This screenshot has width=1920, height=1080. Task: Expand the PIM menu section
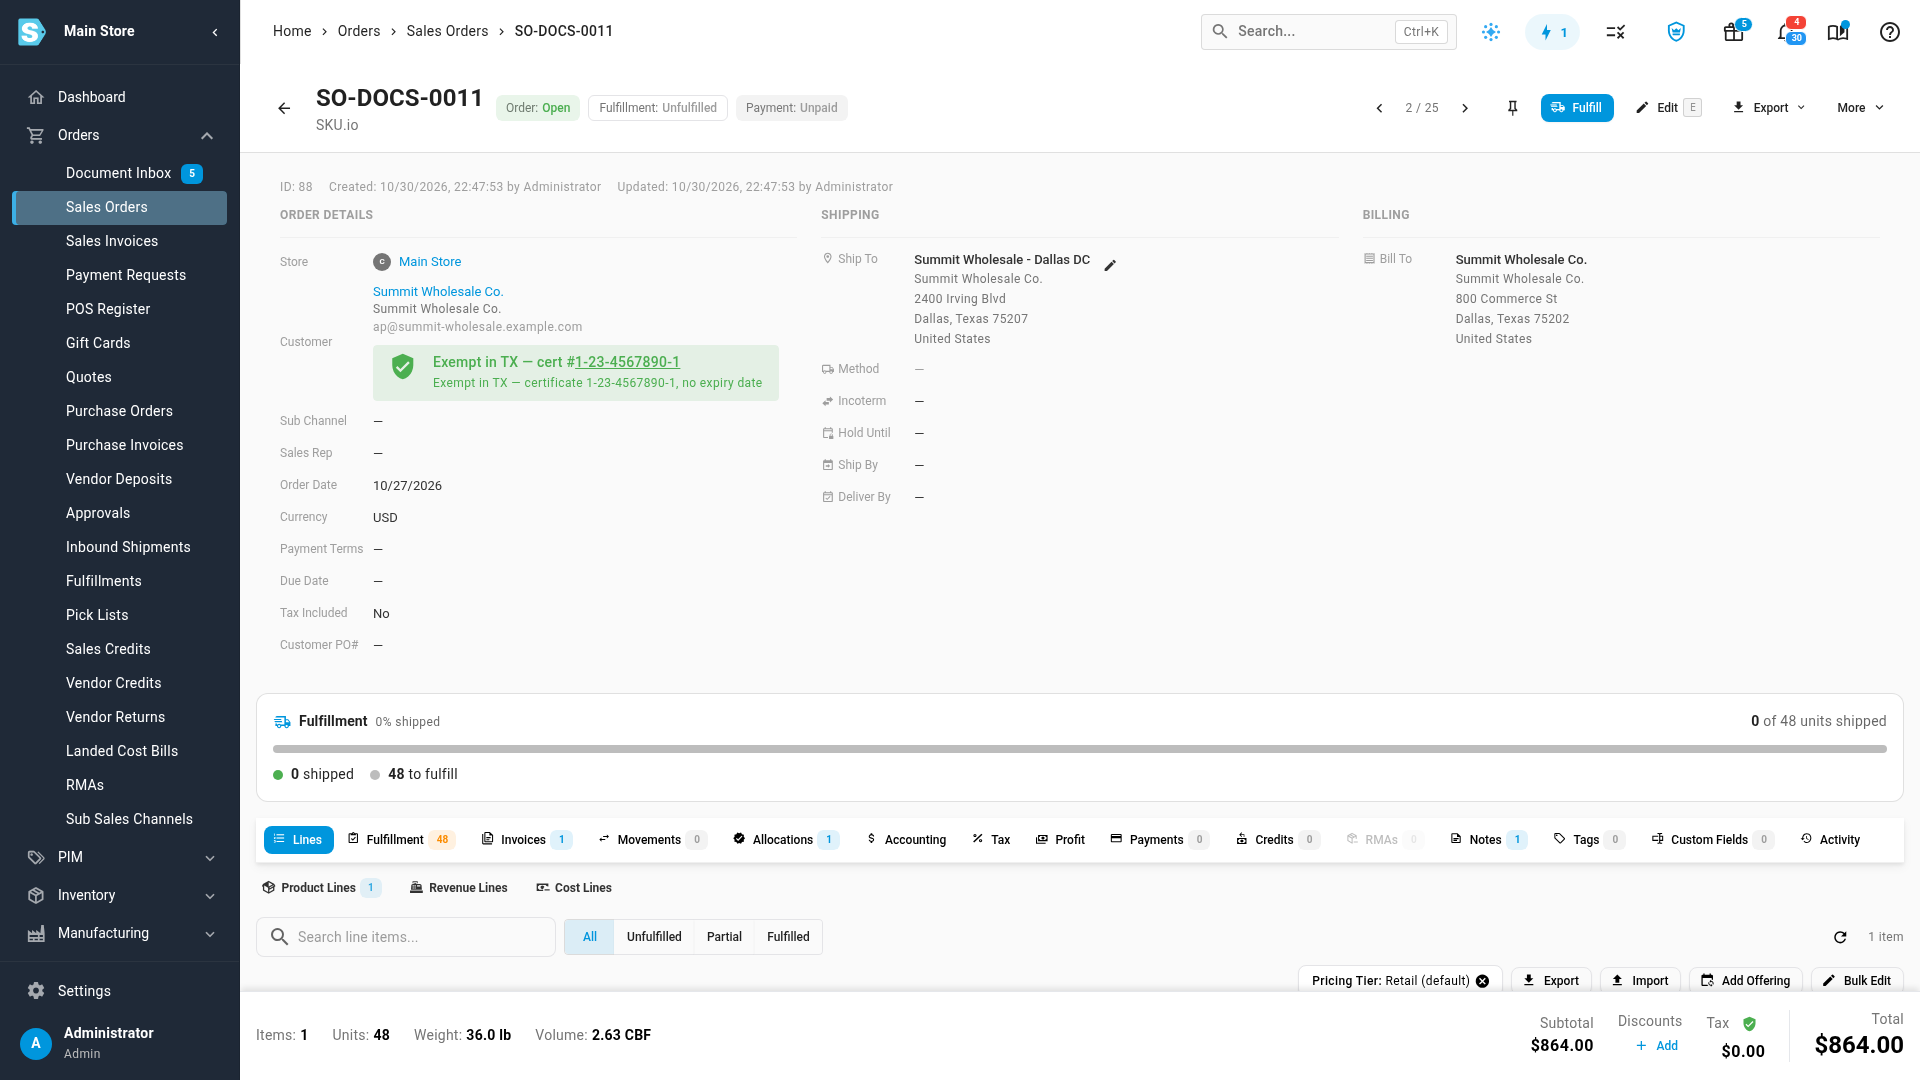point(210,858)
